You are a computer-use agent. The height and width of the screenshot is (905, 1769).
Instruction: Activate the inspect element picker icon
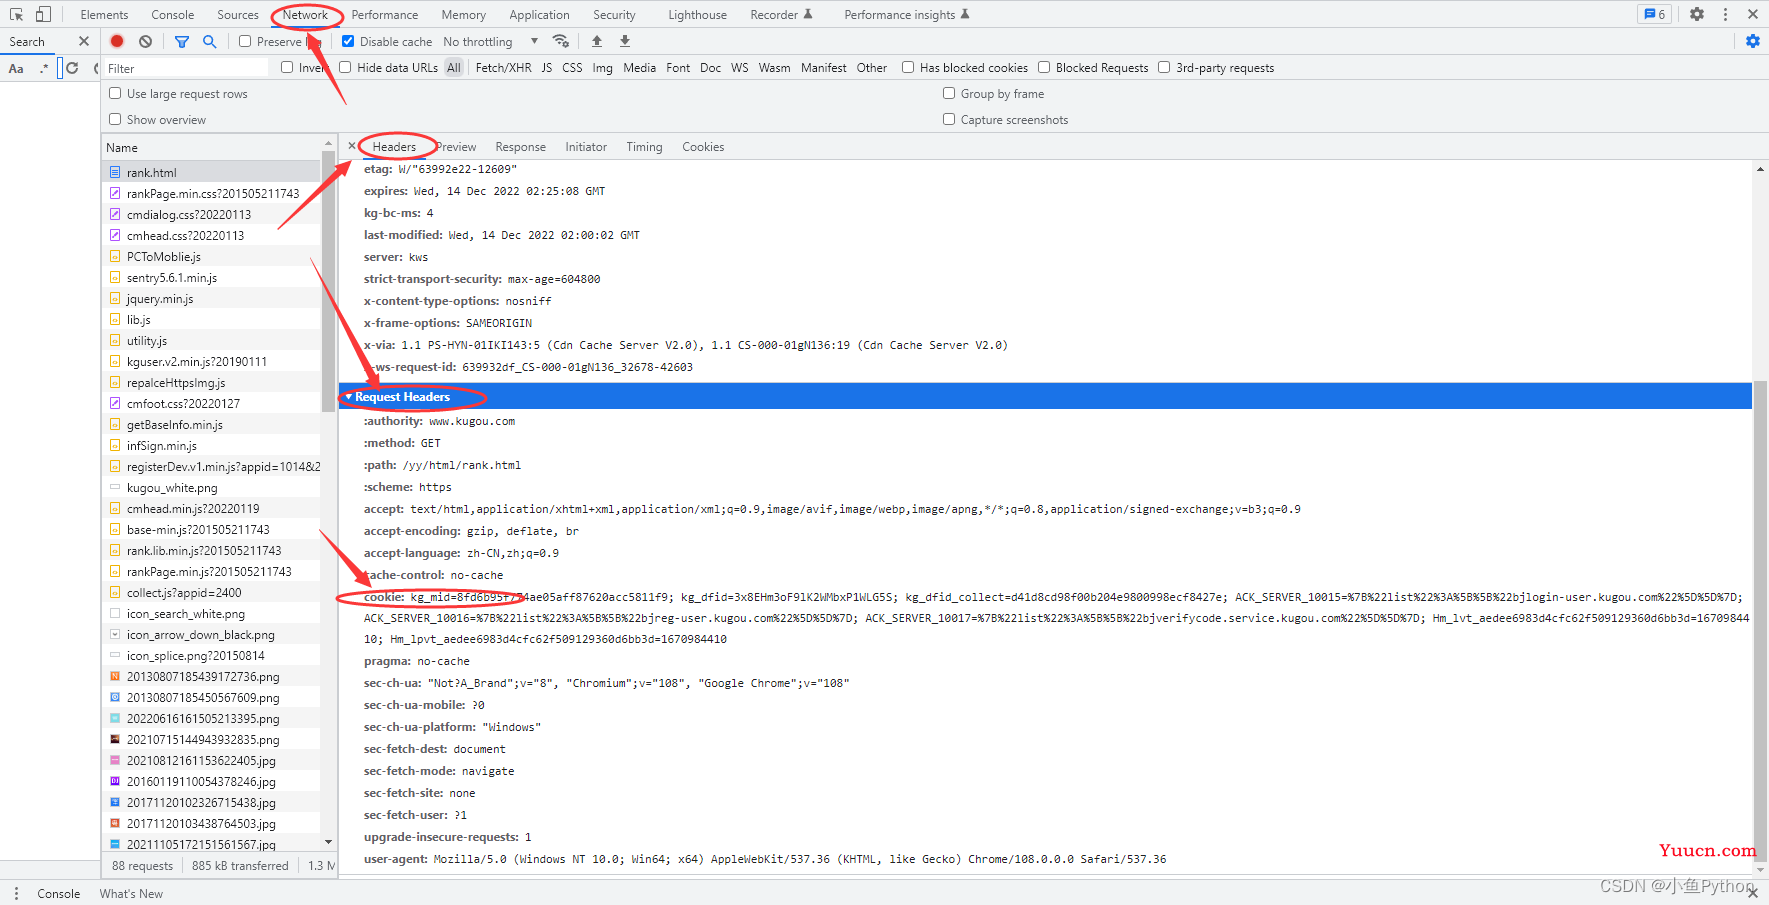pos(16,14)
